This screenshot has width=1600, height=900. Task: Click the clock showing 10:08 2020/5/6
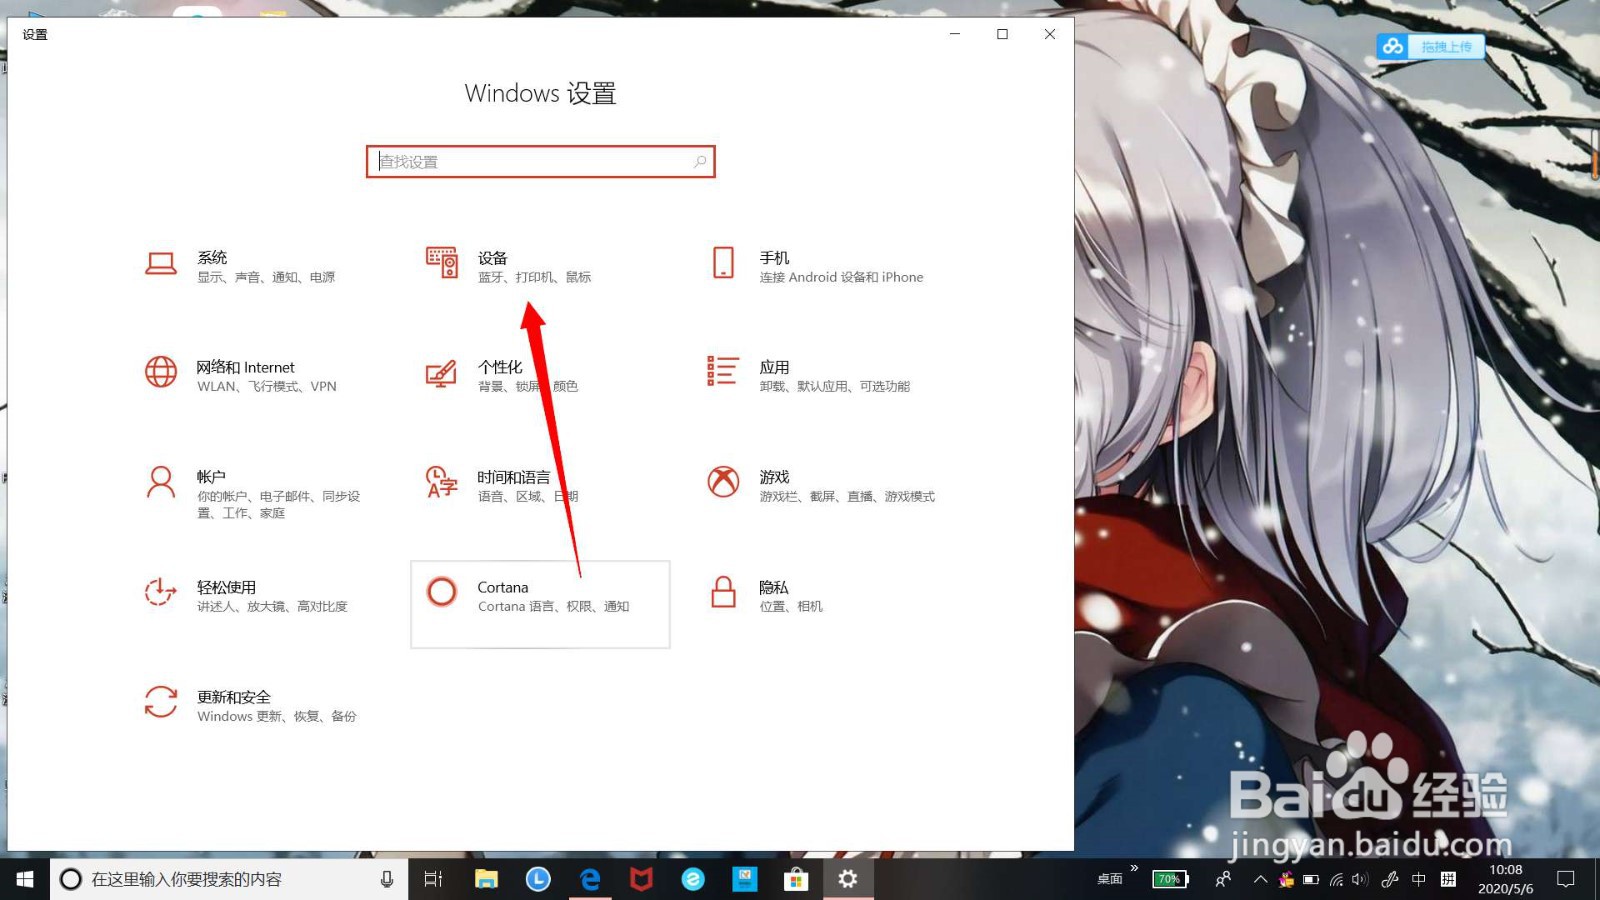click(x=1505, y=879)
